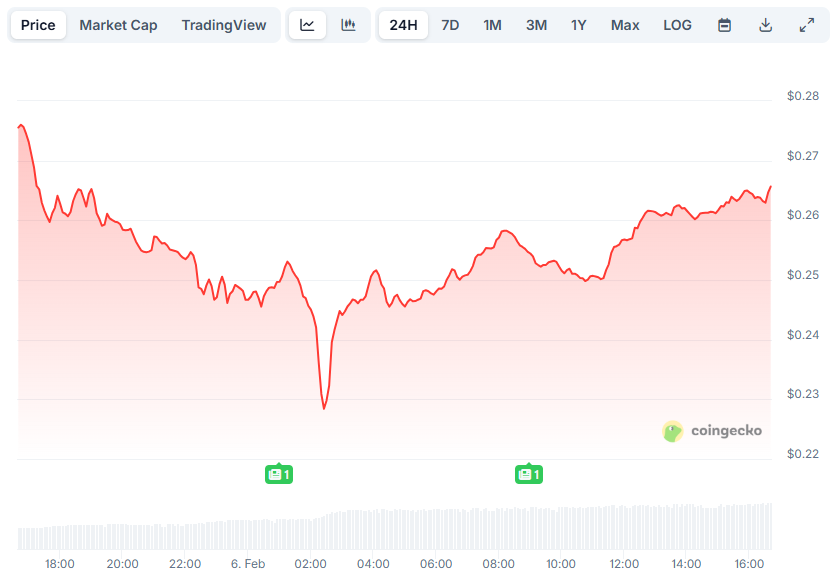Enable the 24H timeframe
The width and height of the screenshot is (837, 586).
(x=403, y=24)
